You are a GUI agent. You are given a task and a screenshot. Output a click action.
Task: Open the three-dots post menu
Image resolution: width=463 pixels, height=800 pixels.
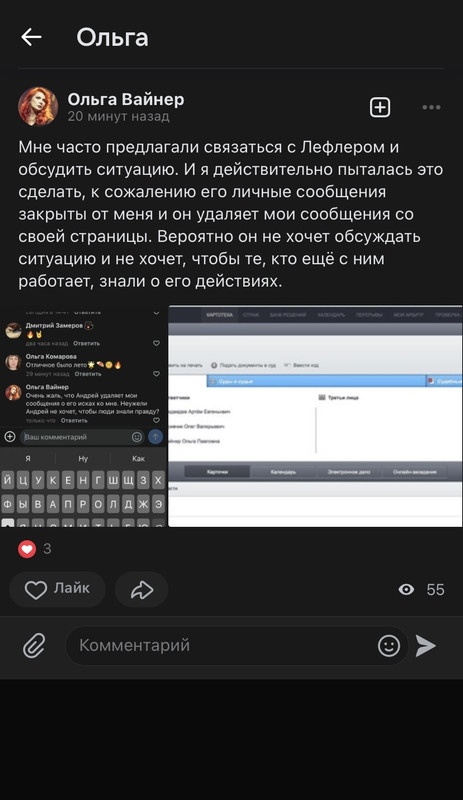[x=431, y=107]
